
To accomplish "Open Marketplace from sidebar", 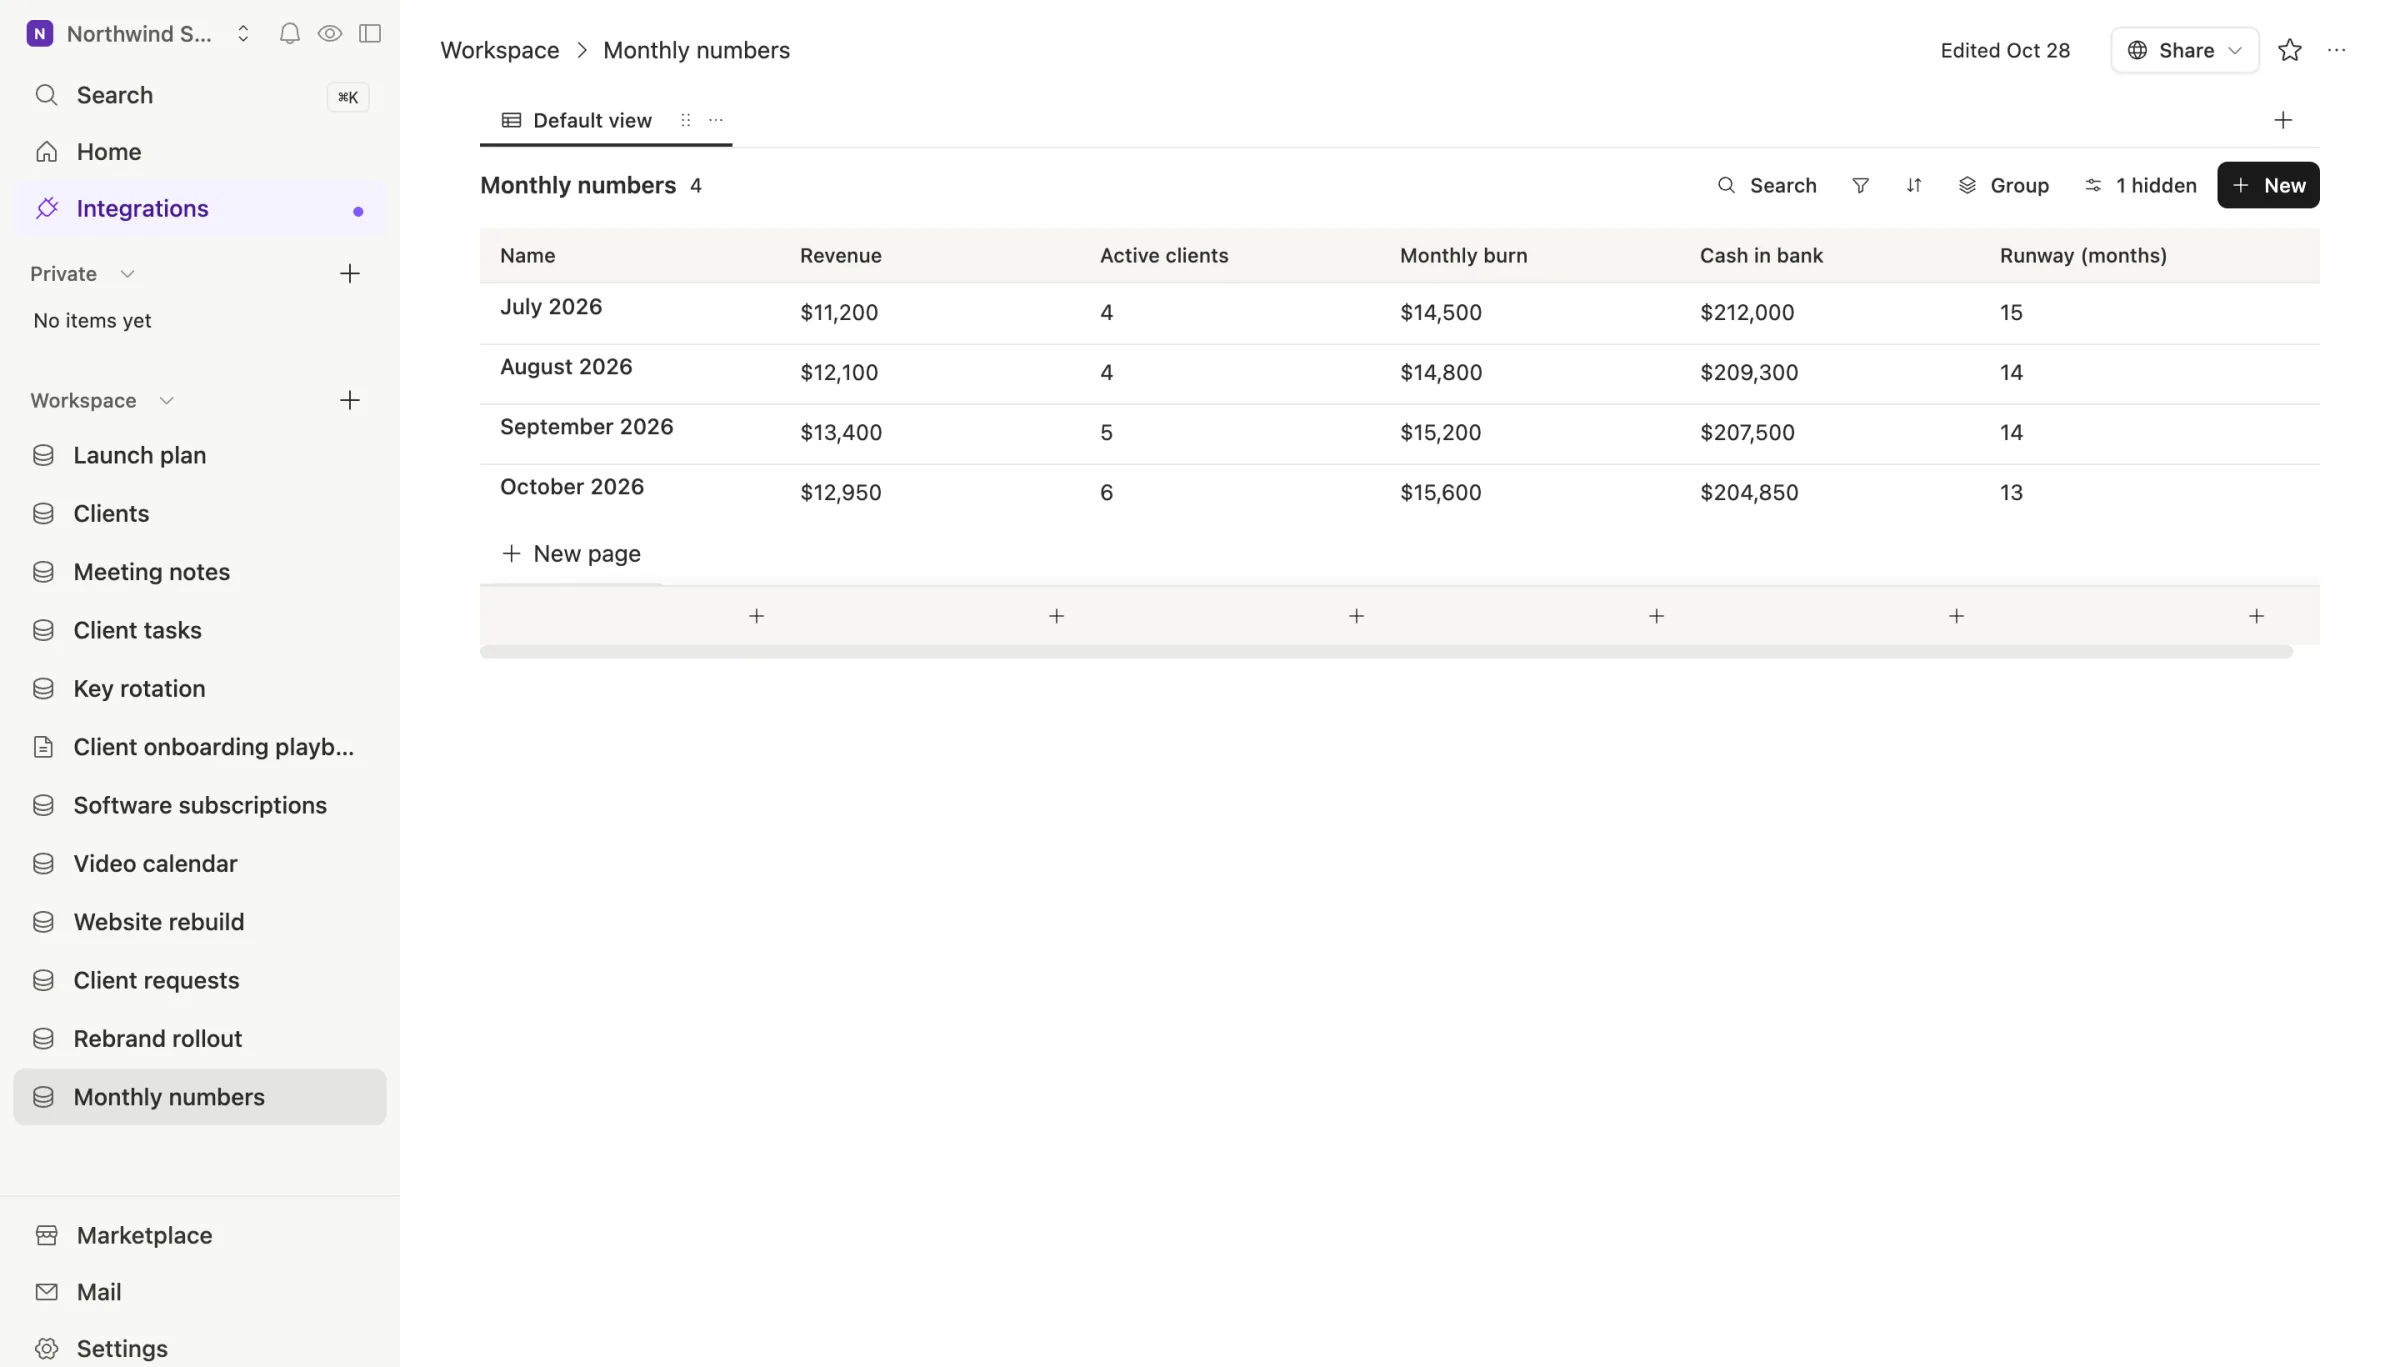I will pyautogui.click(x=200, y=1236).
